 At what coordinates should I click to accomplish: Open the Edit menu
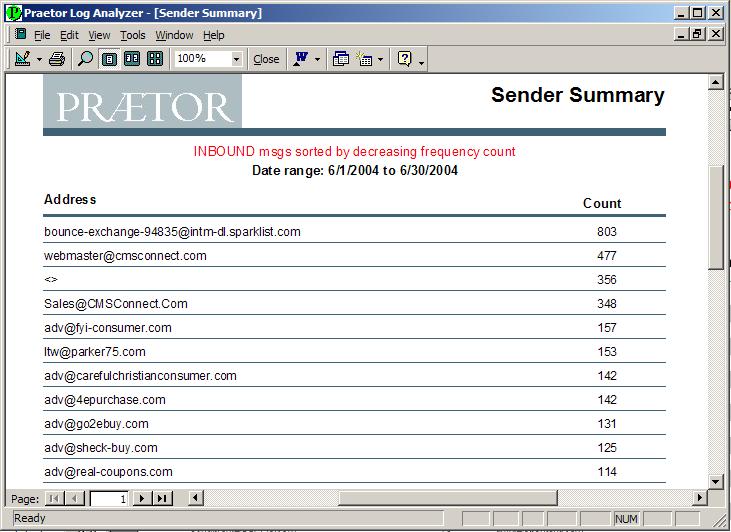click(69, 35)
